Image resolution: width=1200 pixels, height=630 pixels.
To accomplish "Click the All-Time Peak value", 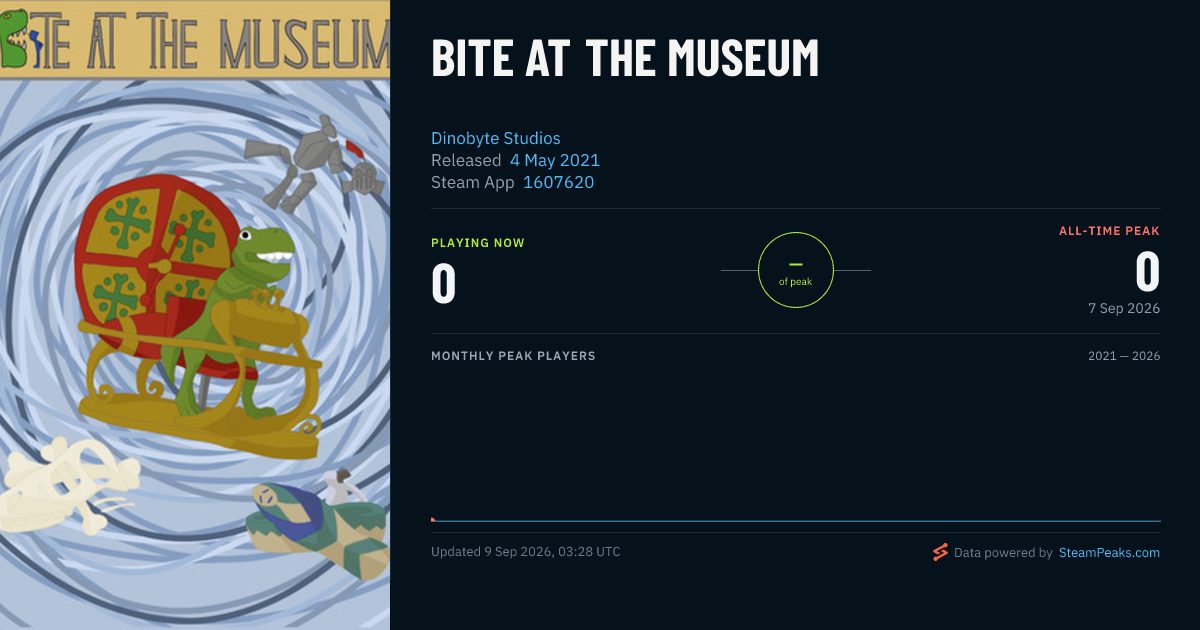I will click(x=1148, y=272).
